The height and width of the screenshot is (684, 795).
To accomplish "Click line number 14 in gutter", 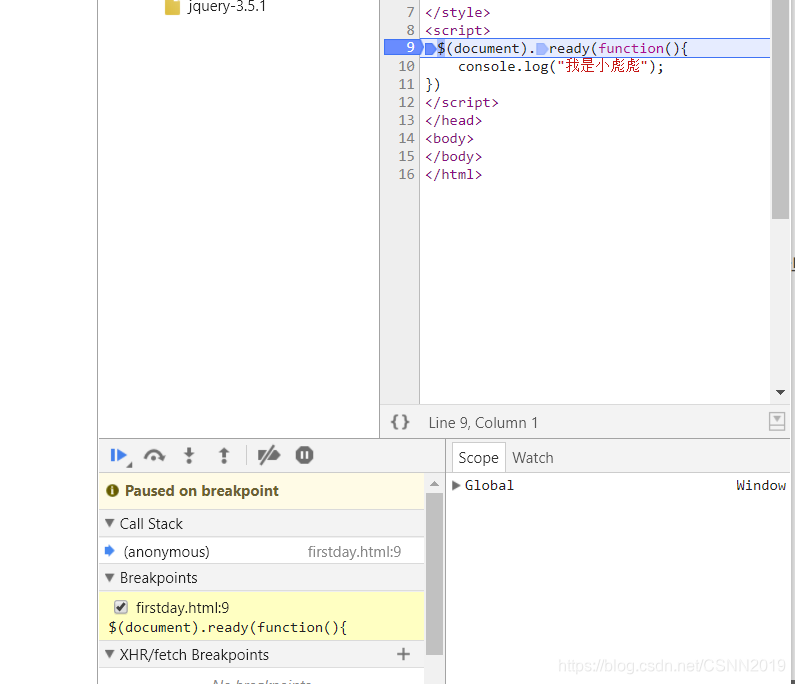I will [x=406, y=138].
